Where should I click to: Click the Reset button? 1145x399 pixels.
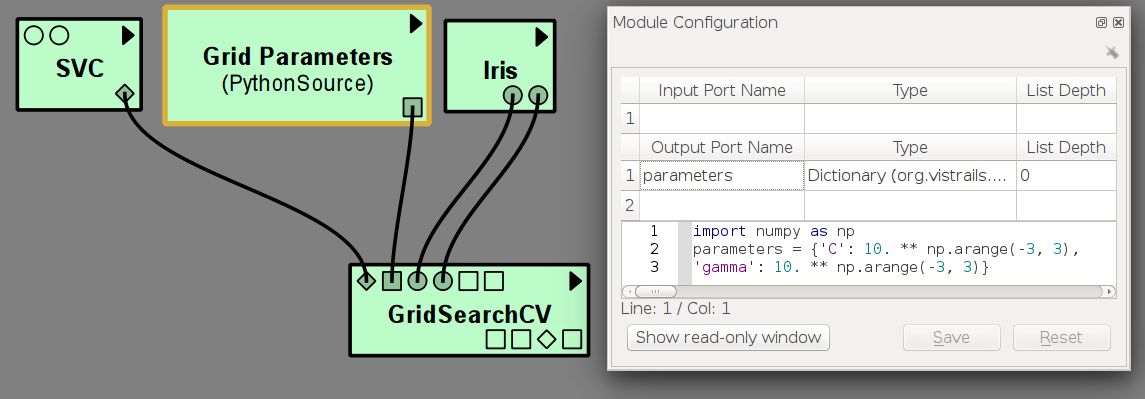pos(1061,338)
